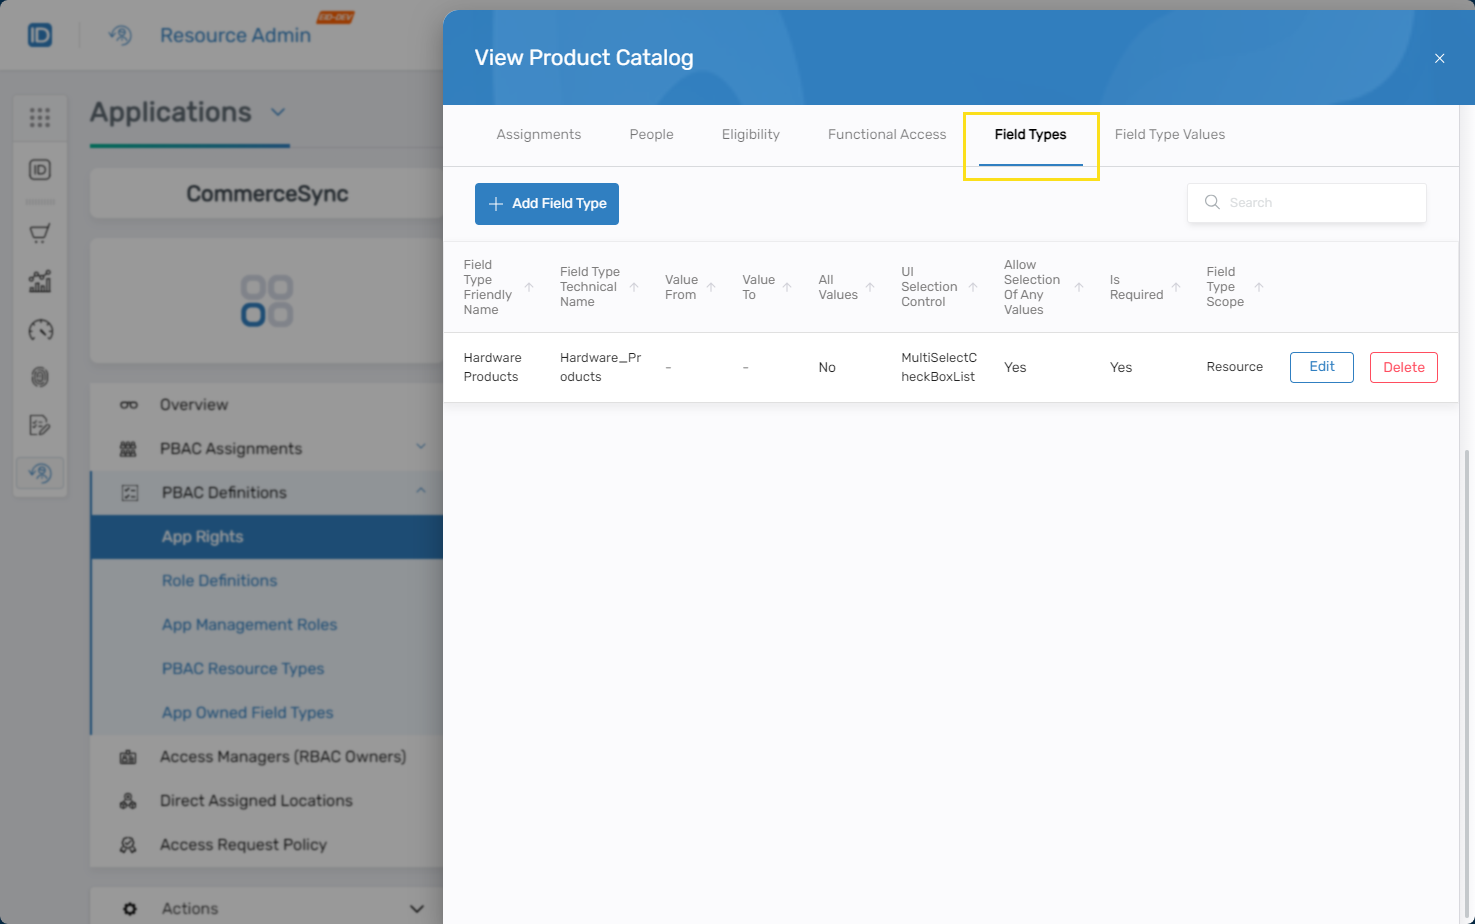Click the edit form icon in sidebar
The image size is (1475, 924).
tap(40, 425)
